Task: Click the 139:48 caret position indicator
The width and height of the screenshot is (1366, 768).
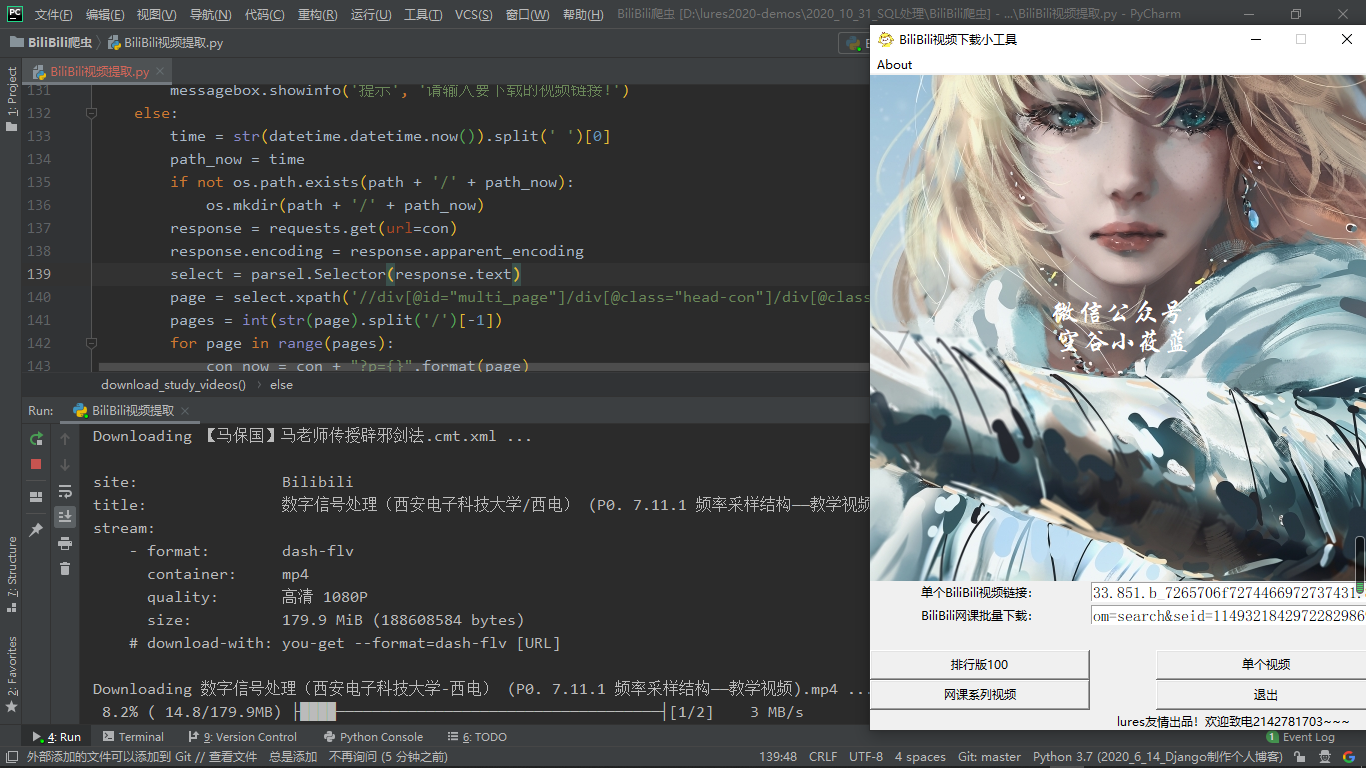Action: (x=778, y=757)
